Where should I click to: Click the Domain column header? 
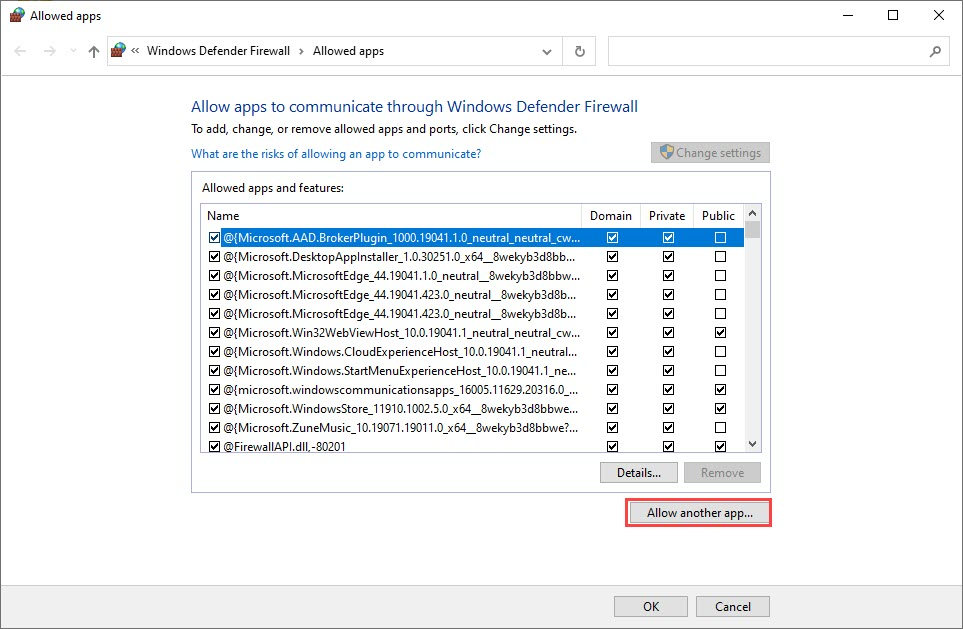point(610,216)
